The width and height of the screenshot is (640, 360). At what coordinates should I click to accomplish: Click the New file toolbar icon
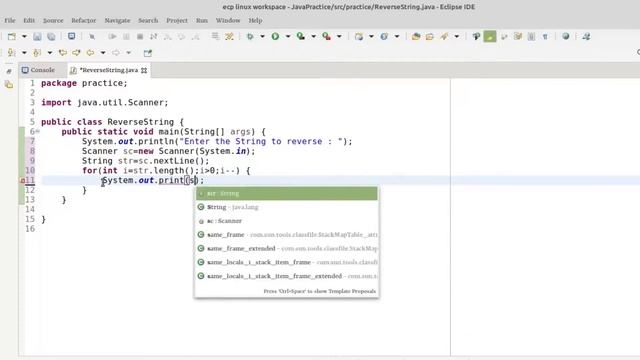coord(12,37)
